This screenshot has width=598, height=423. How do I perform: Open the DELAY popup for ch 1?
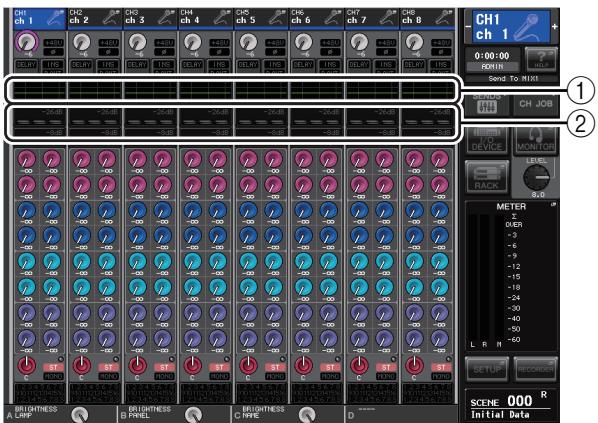click(x=26, y=65)
